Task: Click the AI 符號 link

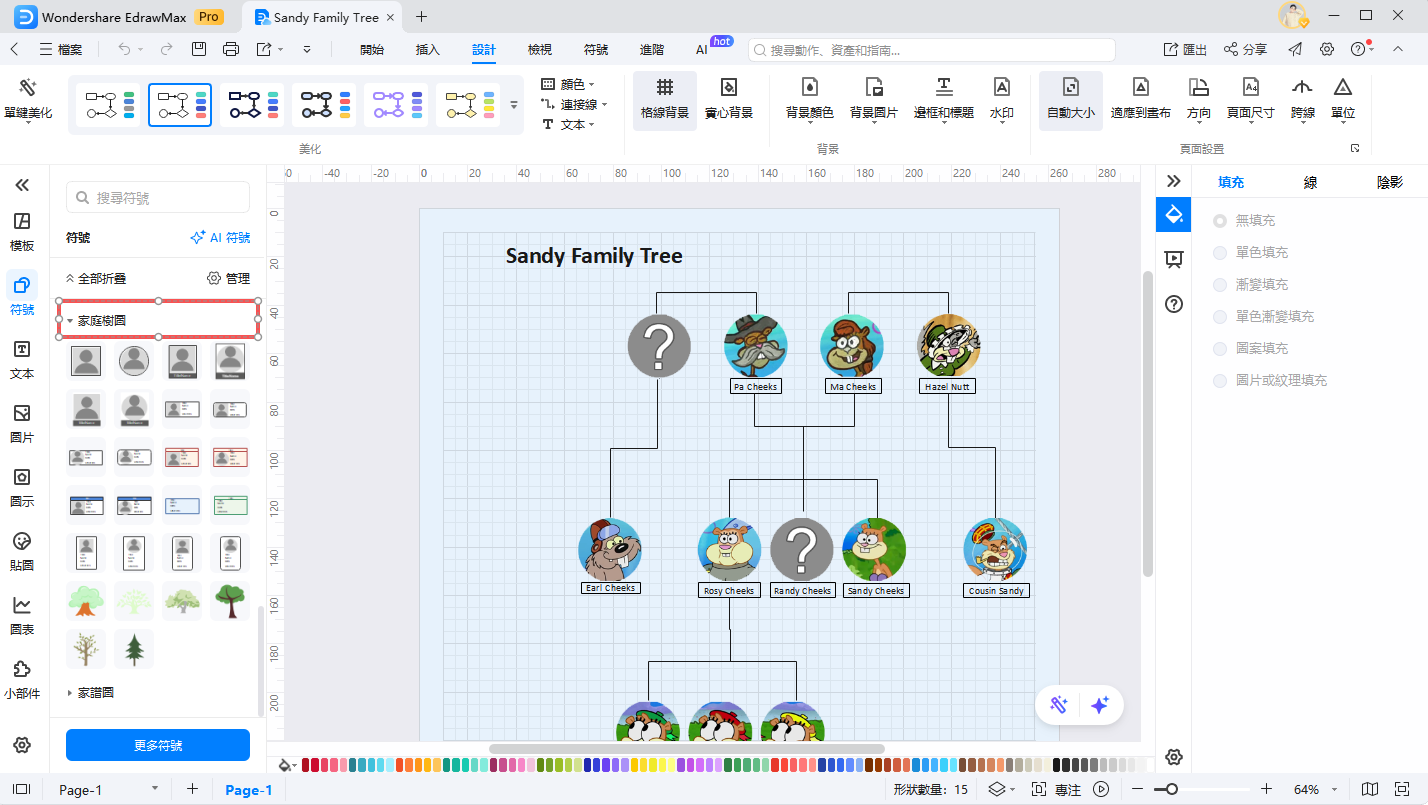Action: (x=221, y=238)
